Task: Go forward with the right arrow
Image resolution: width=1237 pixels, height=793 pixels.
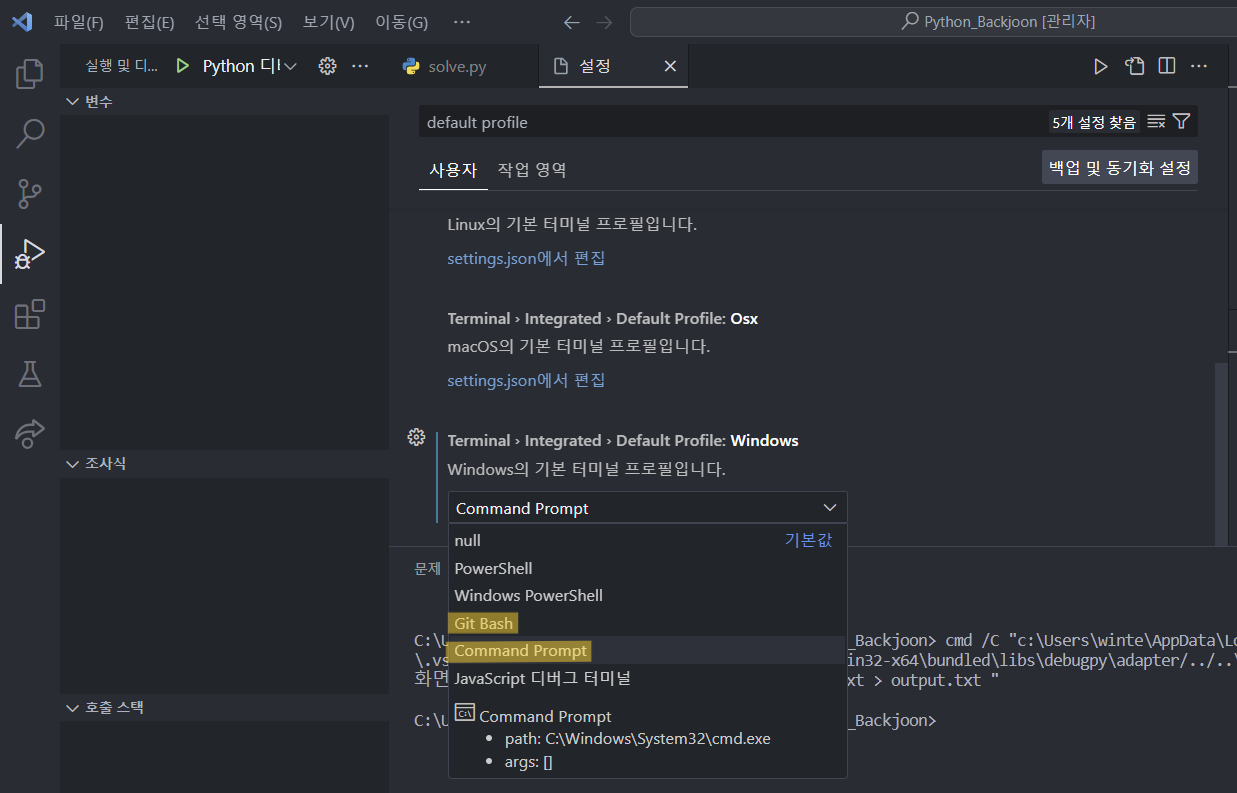Action: [604, 22]
